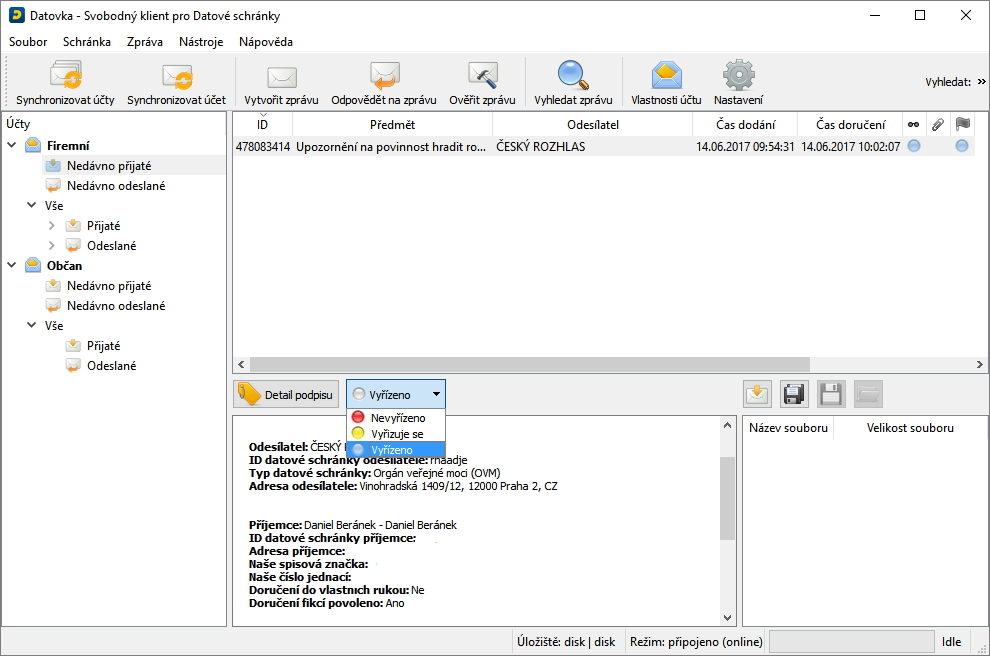Expand Přijaté under Firemní Vše
The height and width of the screenshot is (656, 990).
point(52,225)
